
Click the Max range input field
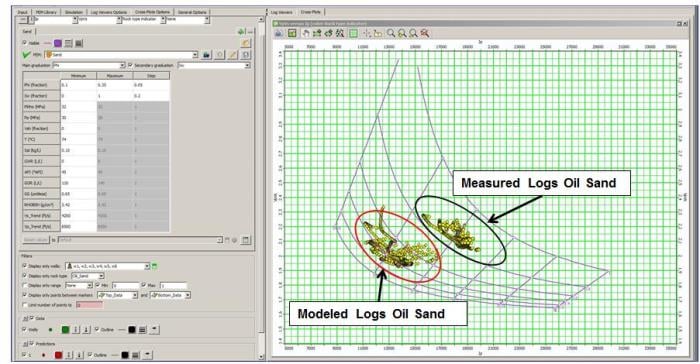[173, 285]
